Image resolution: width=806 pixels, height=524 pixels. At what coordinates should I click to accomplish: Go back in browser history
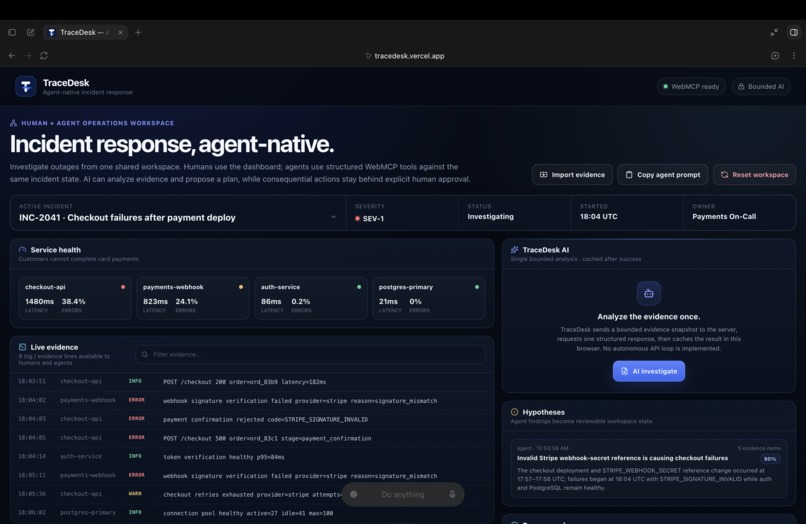pyautogui.click(x=12, y=56)
